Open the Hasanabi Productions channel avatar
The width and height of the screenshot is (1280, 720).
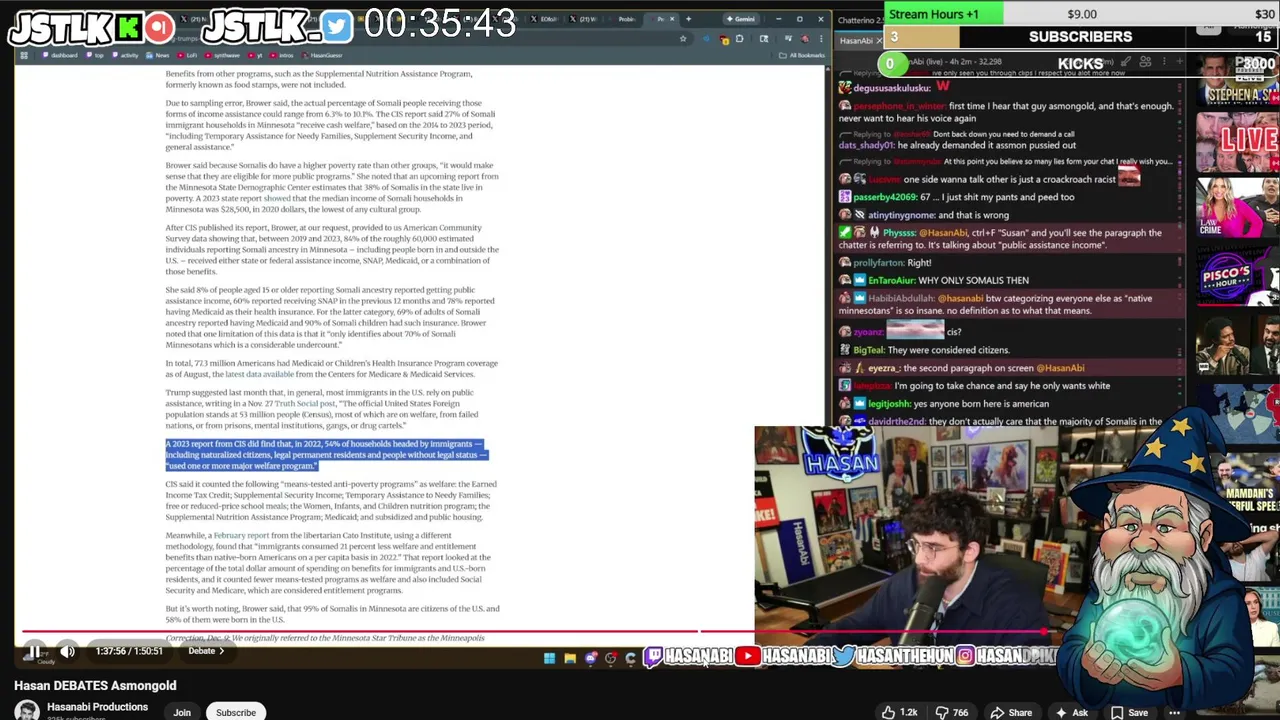27,710
